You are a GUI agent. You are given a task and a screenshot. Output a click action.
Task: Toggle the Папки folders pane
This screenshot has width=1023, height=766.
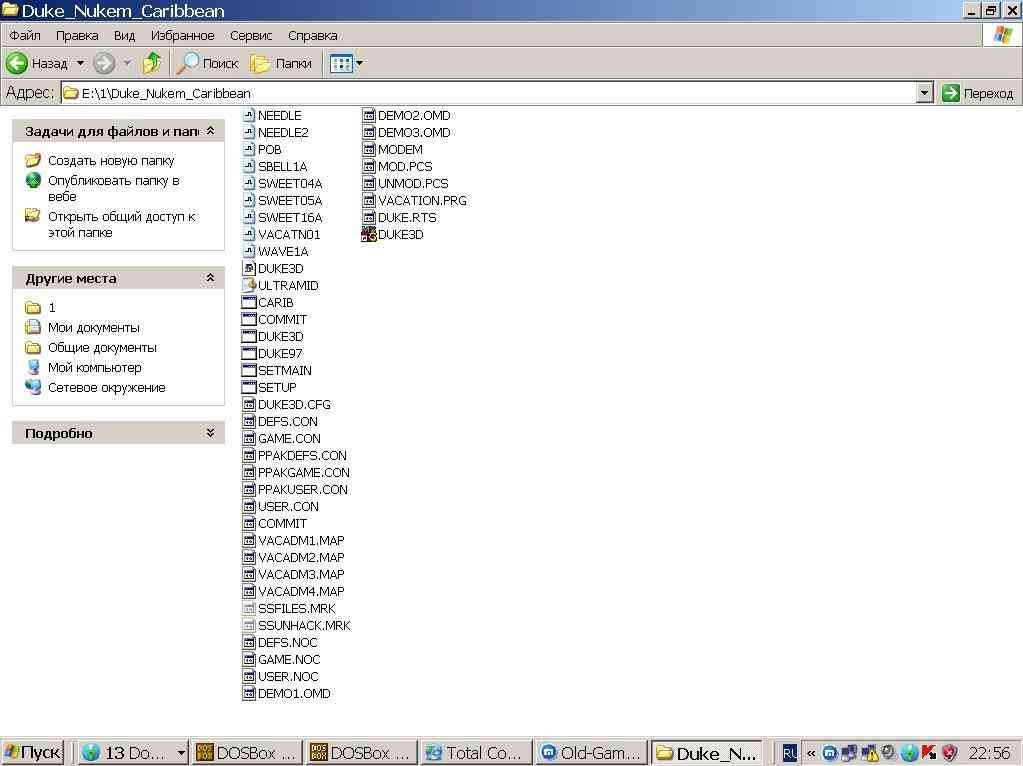(282, 63)
